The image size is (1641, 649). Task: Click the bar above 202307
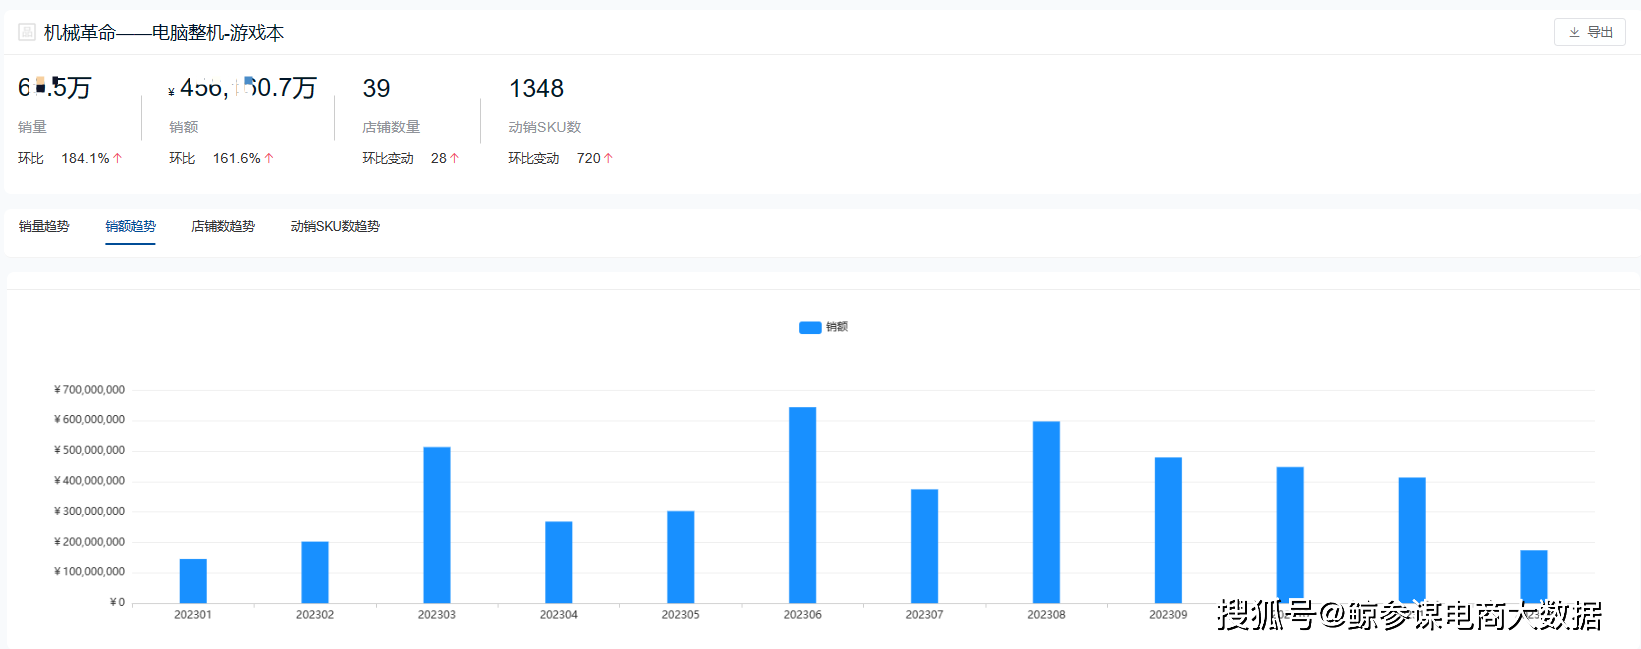coord(925,546)
